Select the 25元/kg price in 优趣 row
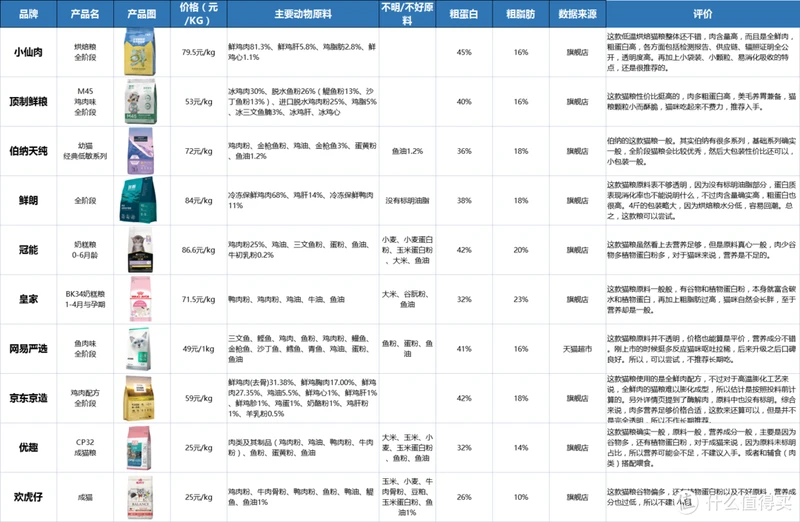This screenshot has width=800, height=522. (199, 448)
